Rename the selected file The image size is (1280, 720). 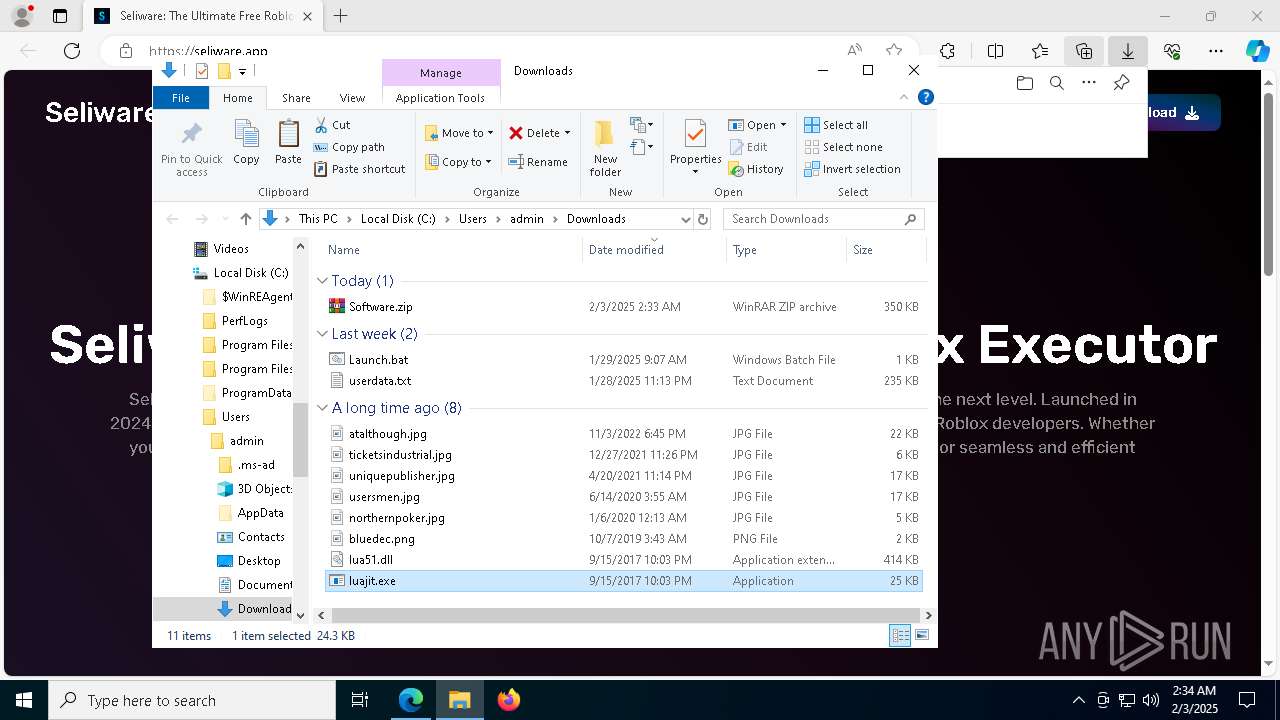click(x=538, y=162)
